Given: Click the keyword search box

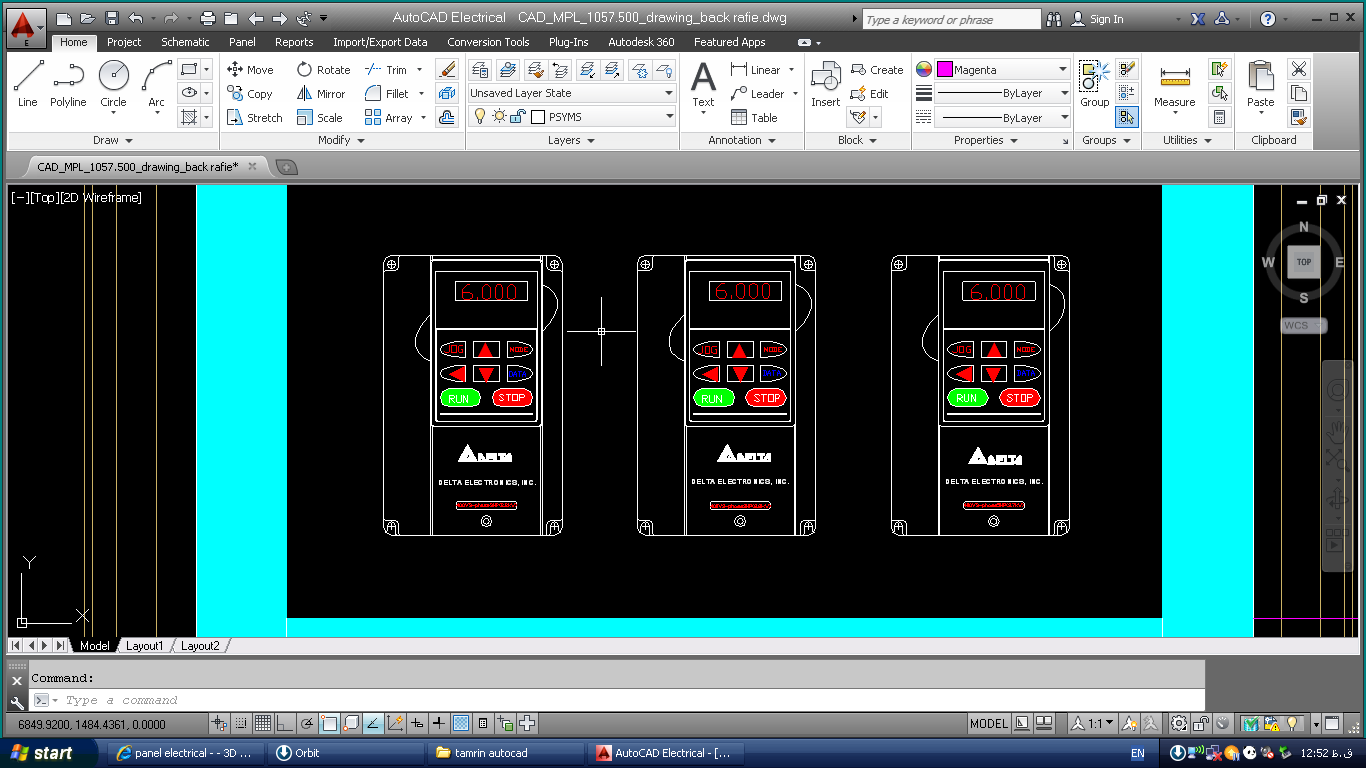Looking at the screenshot, I should click(x=950, y=19).
